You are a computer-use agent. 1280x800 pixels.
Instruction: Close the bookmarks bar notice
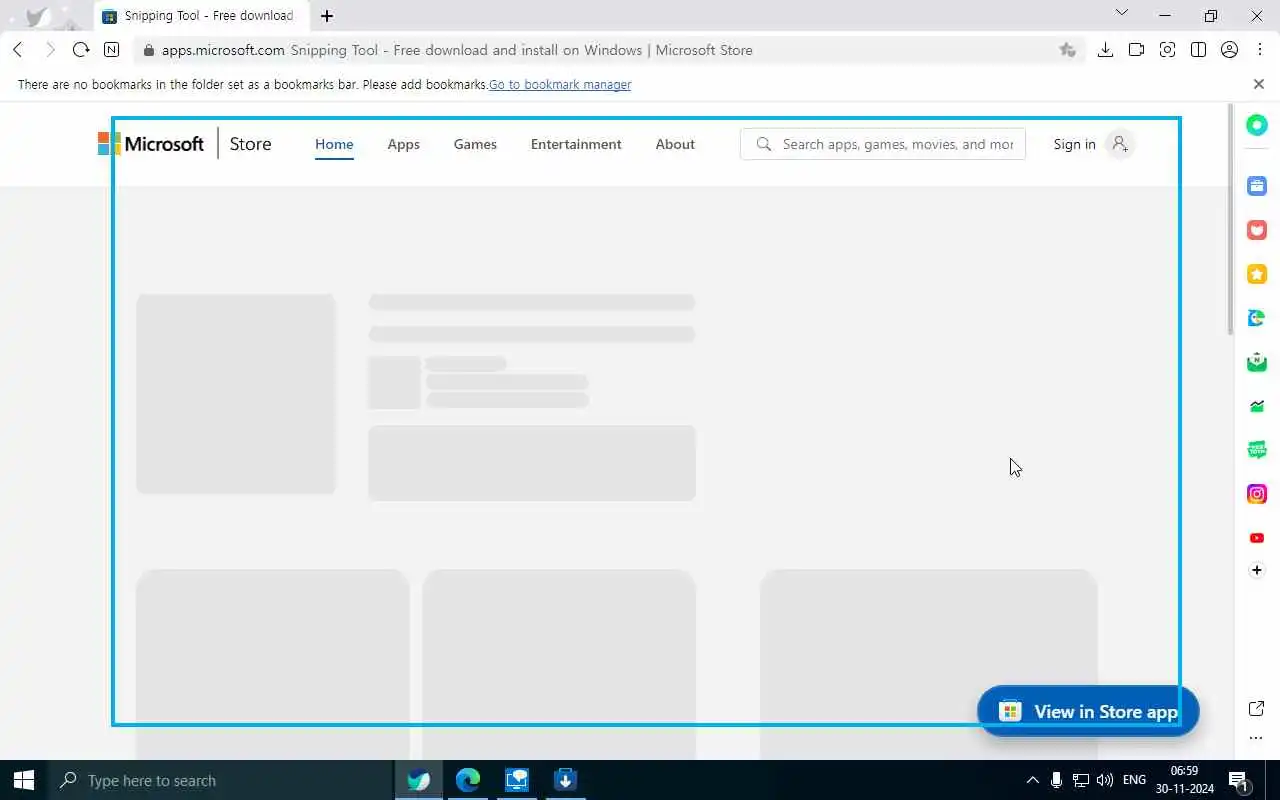[1259, 85]
